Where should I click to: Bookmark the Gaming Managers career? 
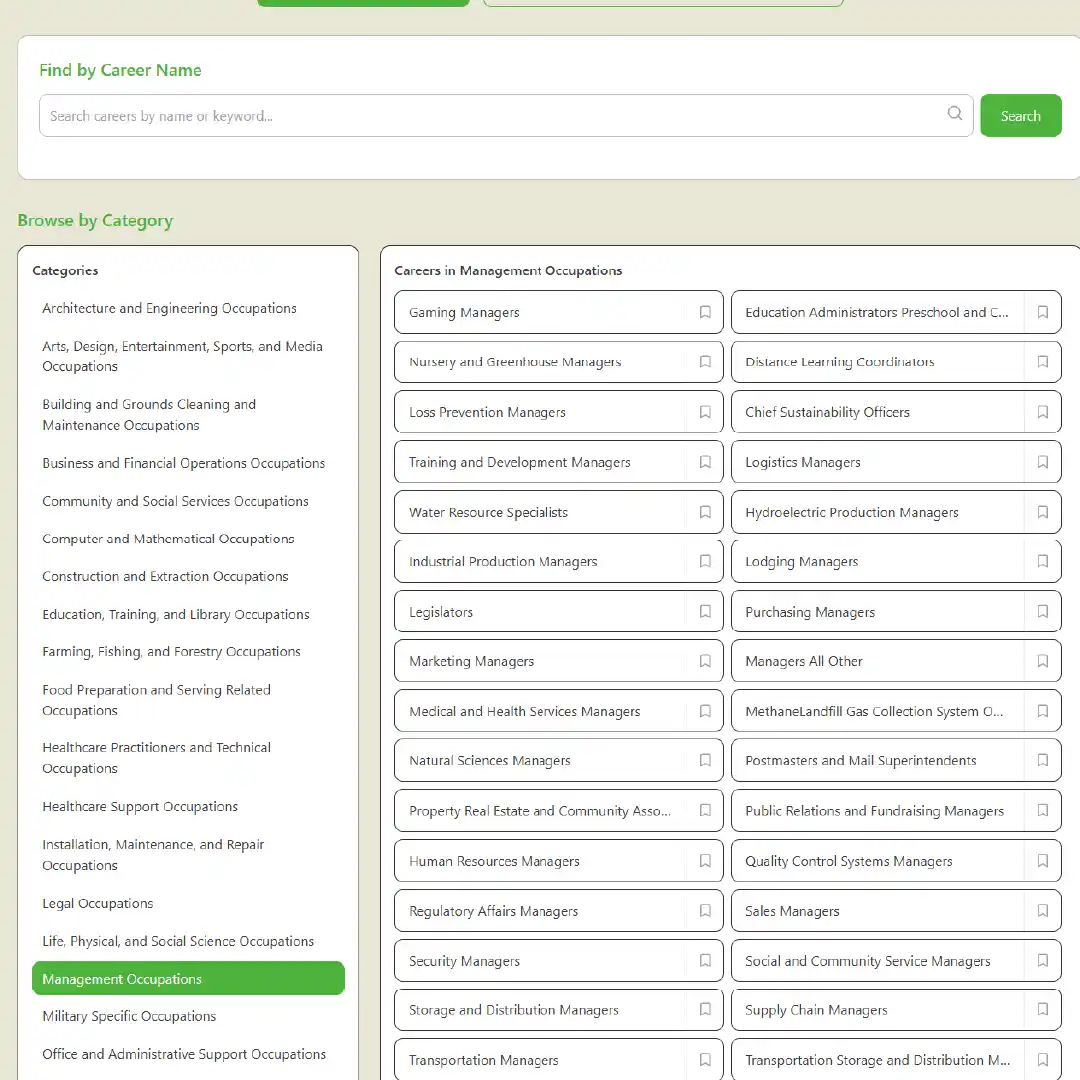(x=705, y=312)
